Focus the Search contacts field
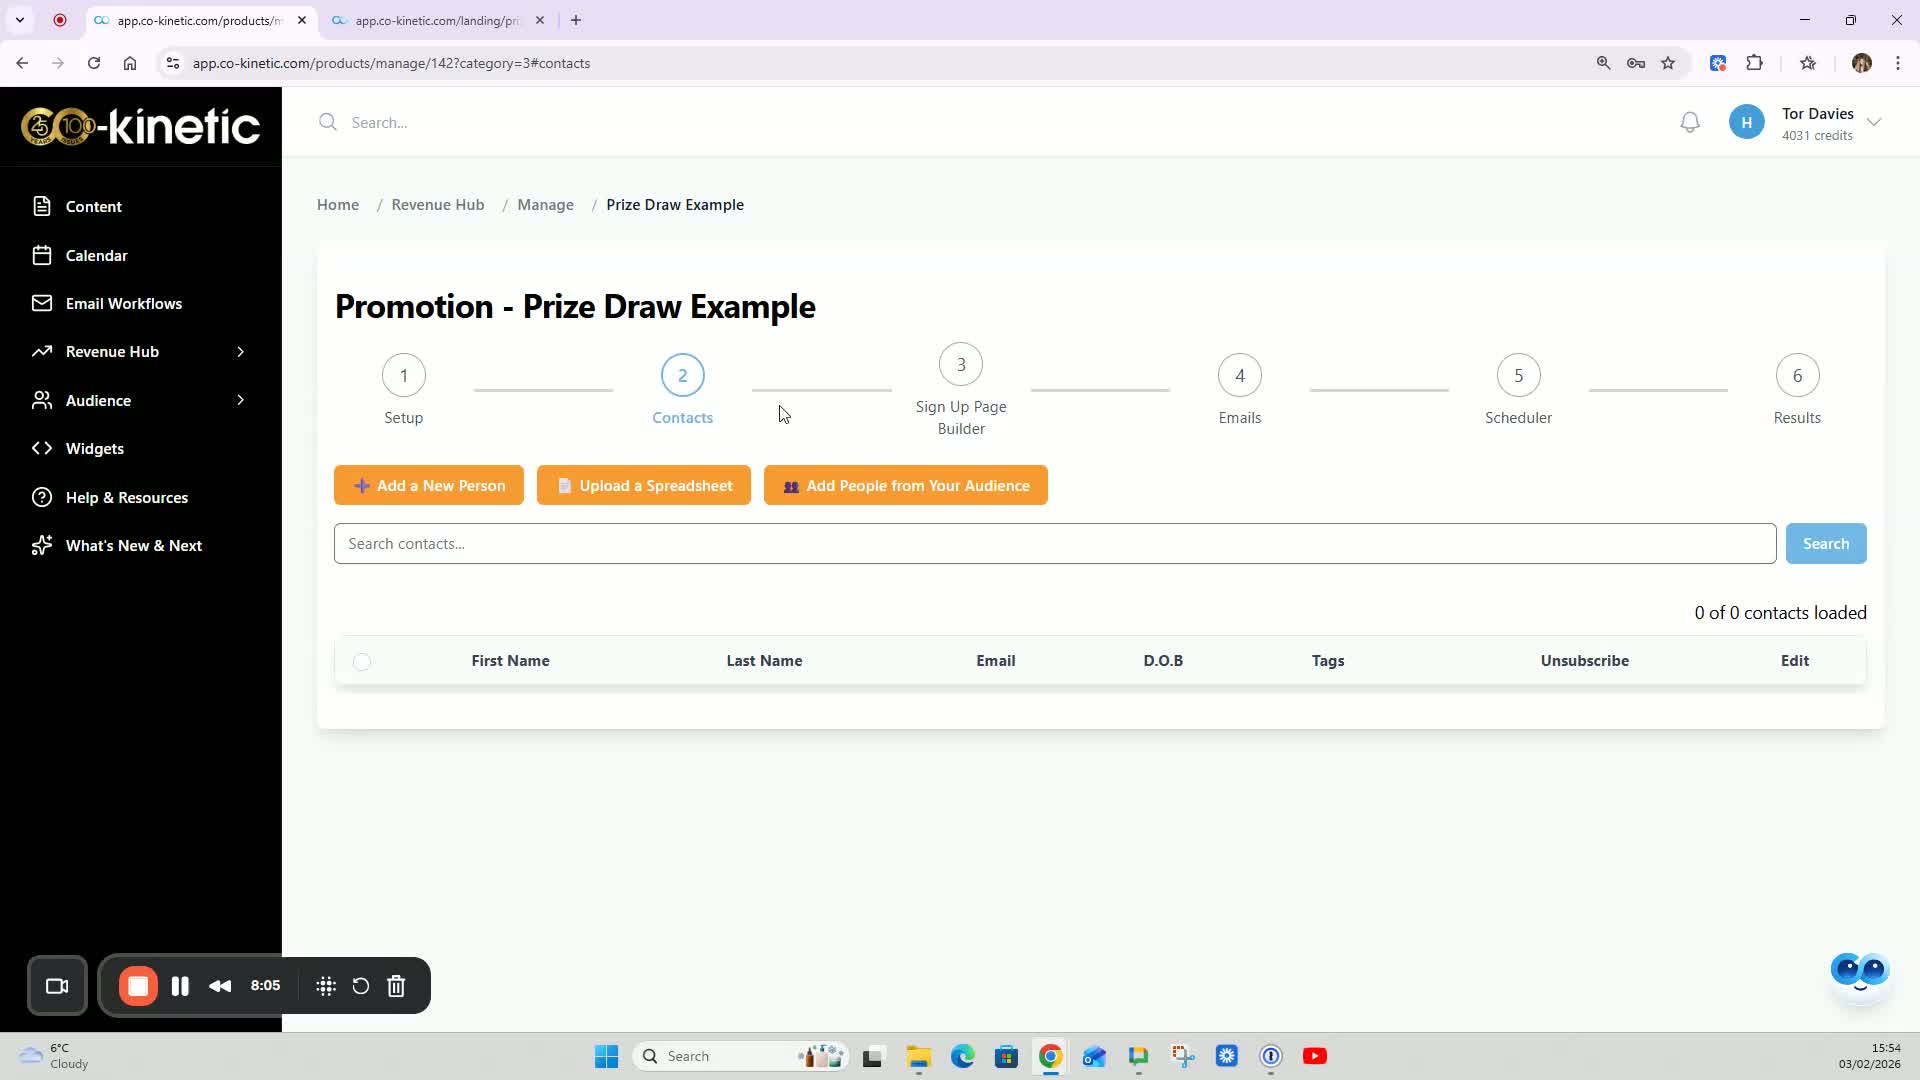The width and height of the screenshot is (1920, 1080). 1055,544
